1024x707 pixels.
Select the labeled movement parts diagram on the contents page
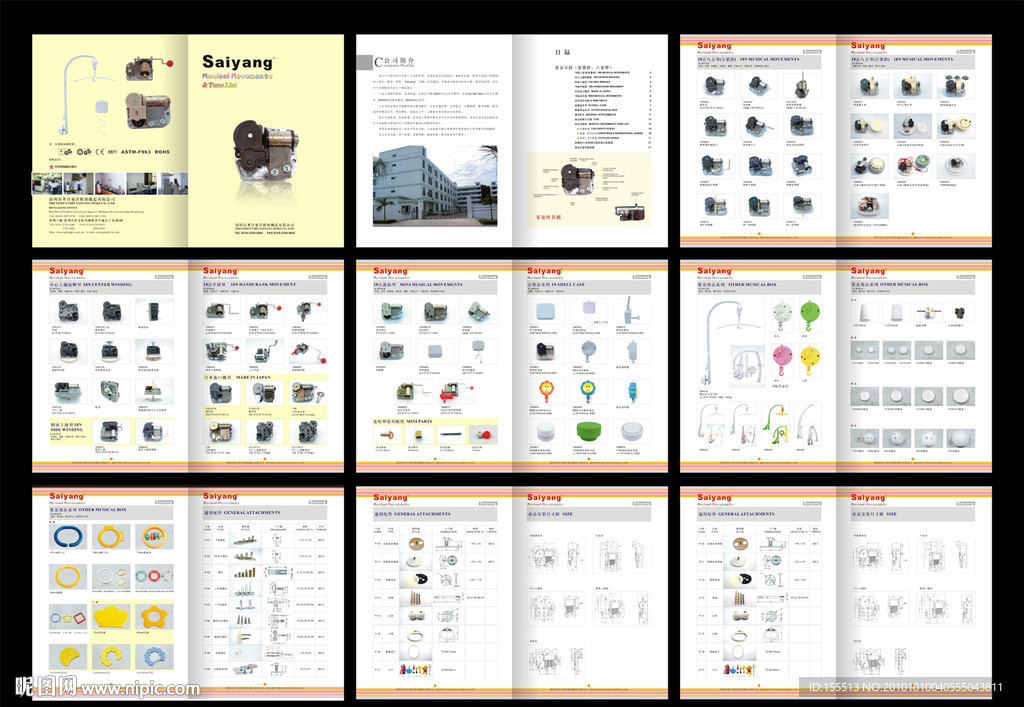pos(588,189)
